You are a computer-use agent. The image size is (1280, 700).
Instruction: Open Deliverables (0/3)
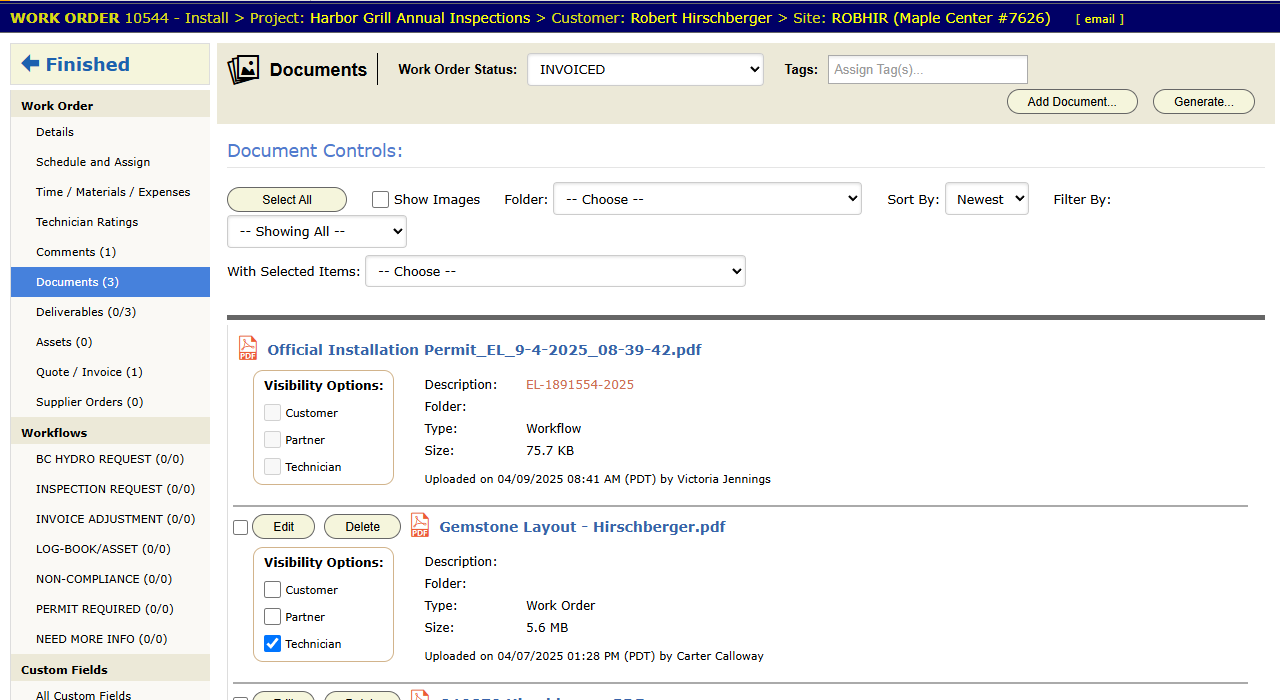tap(110, 312)
